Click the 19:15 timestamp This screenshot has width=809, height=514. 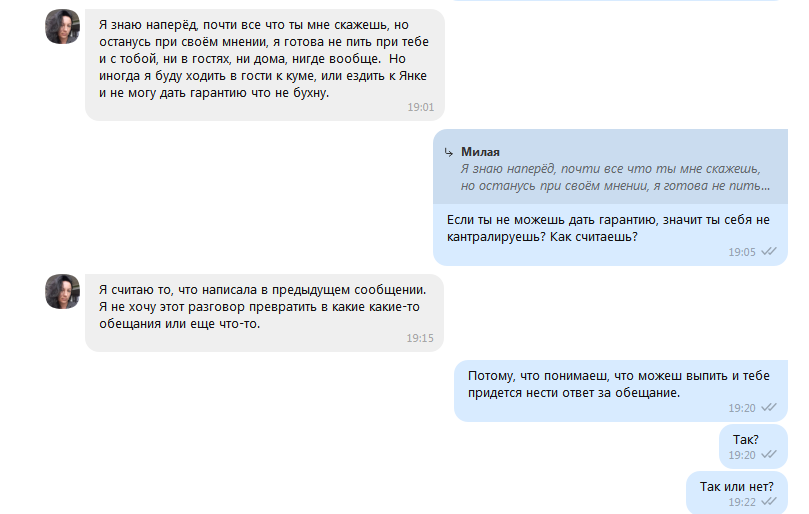[420, 338]
